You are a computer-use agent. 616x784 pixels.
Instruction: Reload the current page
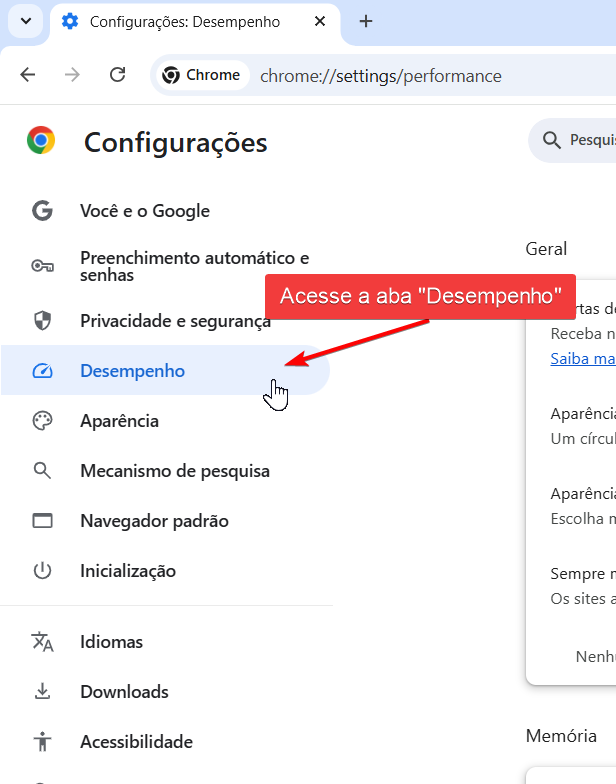click(x=117, y=75)
